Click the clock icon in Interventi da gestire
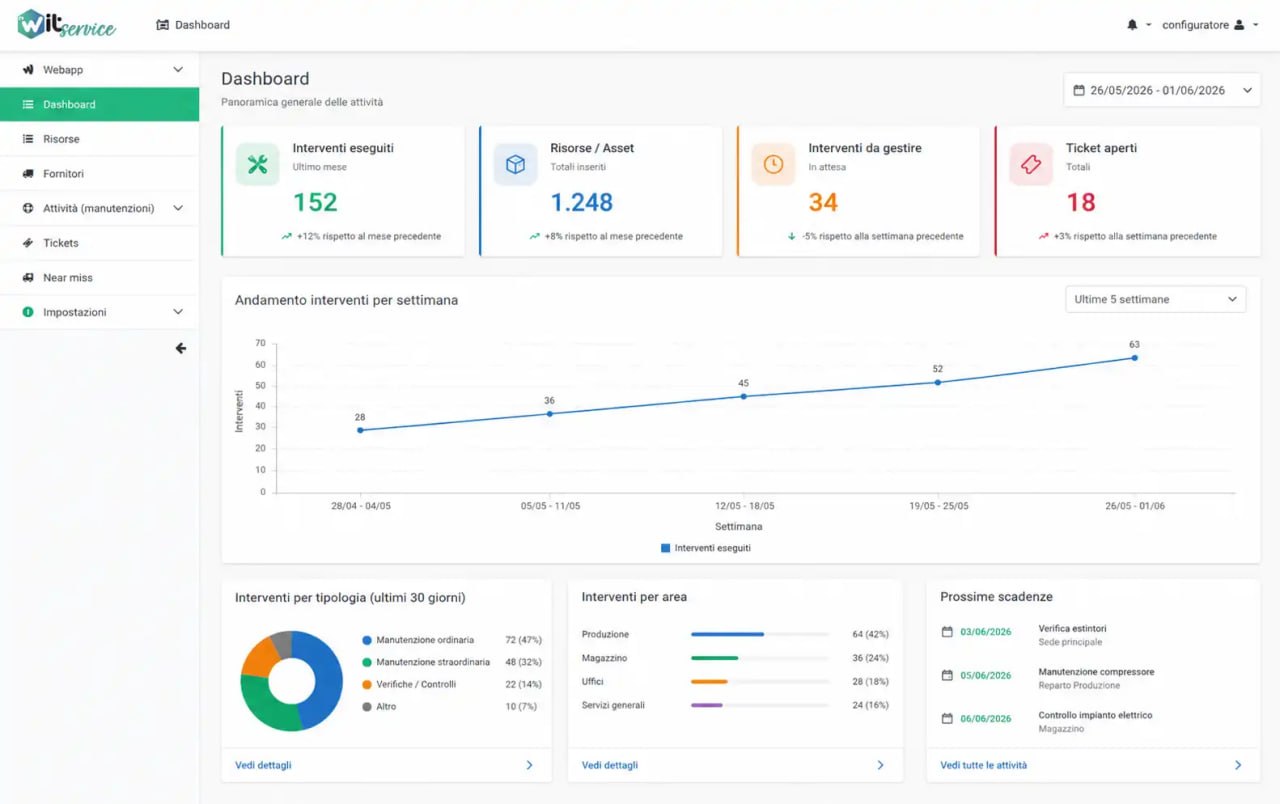The image size is (1280, 804). [x=773, y=165]
